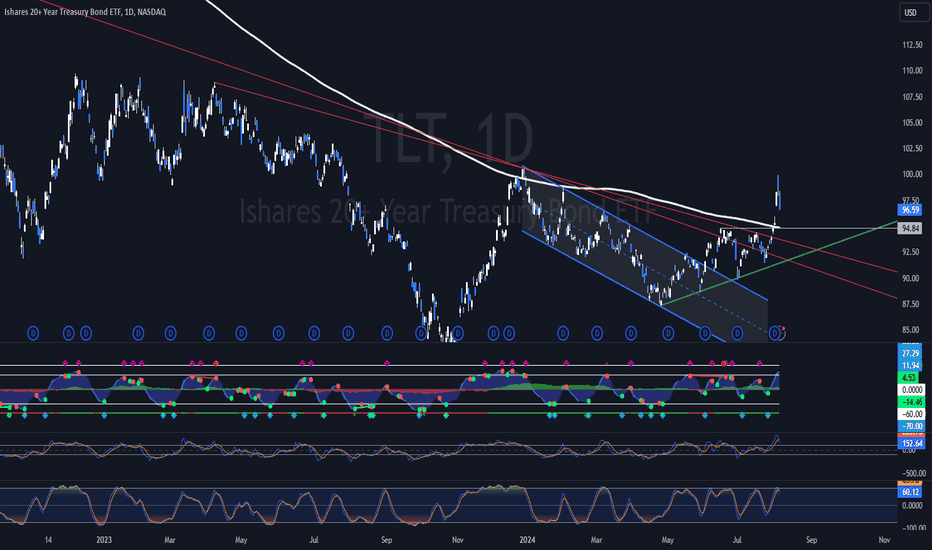Click the 102.50 price axis label
The width and height of the screenshot is (932, 550).
pos(912,149)
